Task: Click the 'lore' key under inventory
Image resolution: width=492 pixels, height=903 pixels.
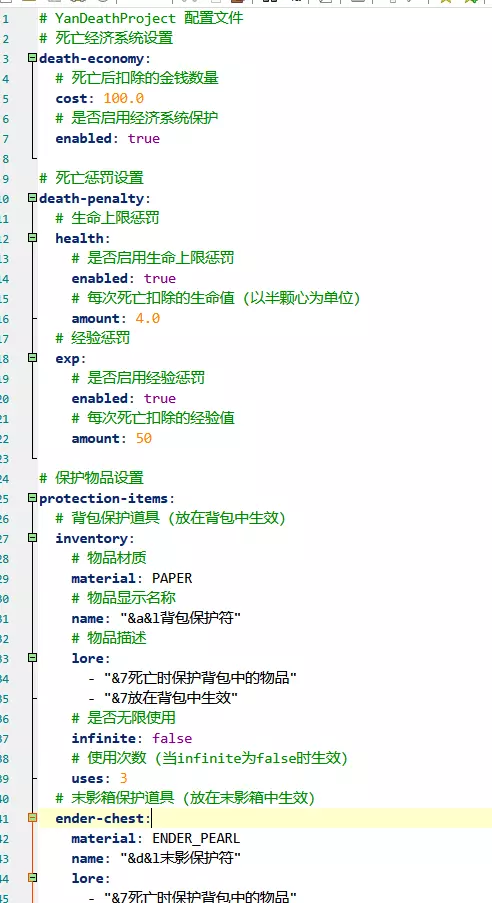Action: (90, 658)
